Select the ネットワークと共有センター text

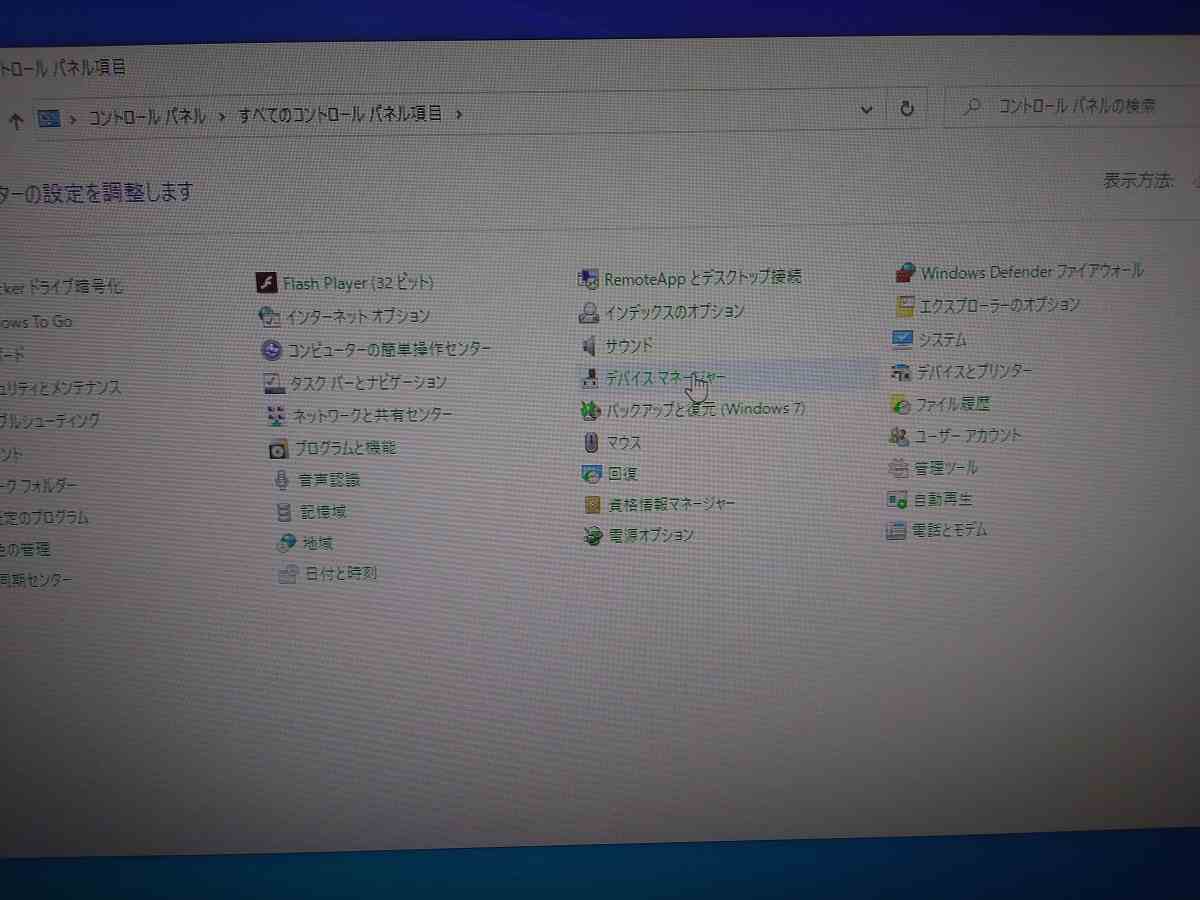372,414
